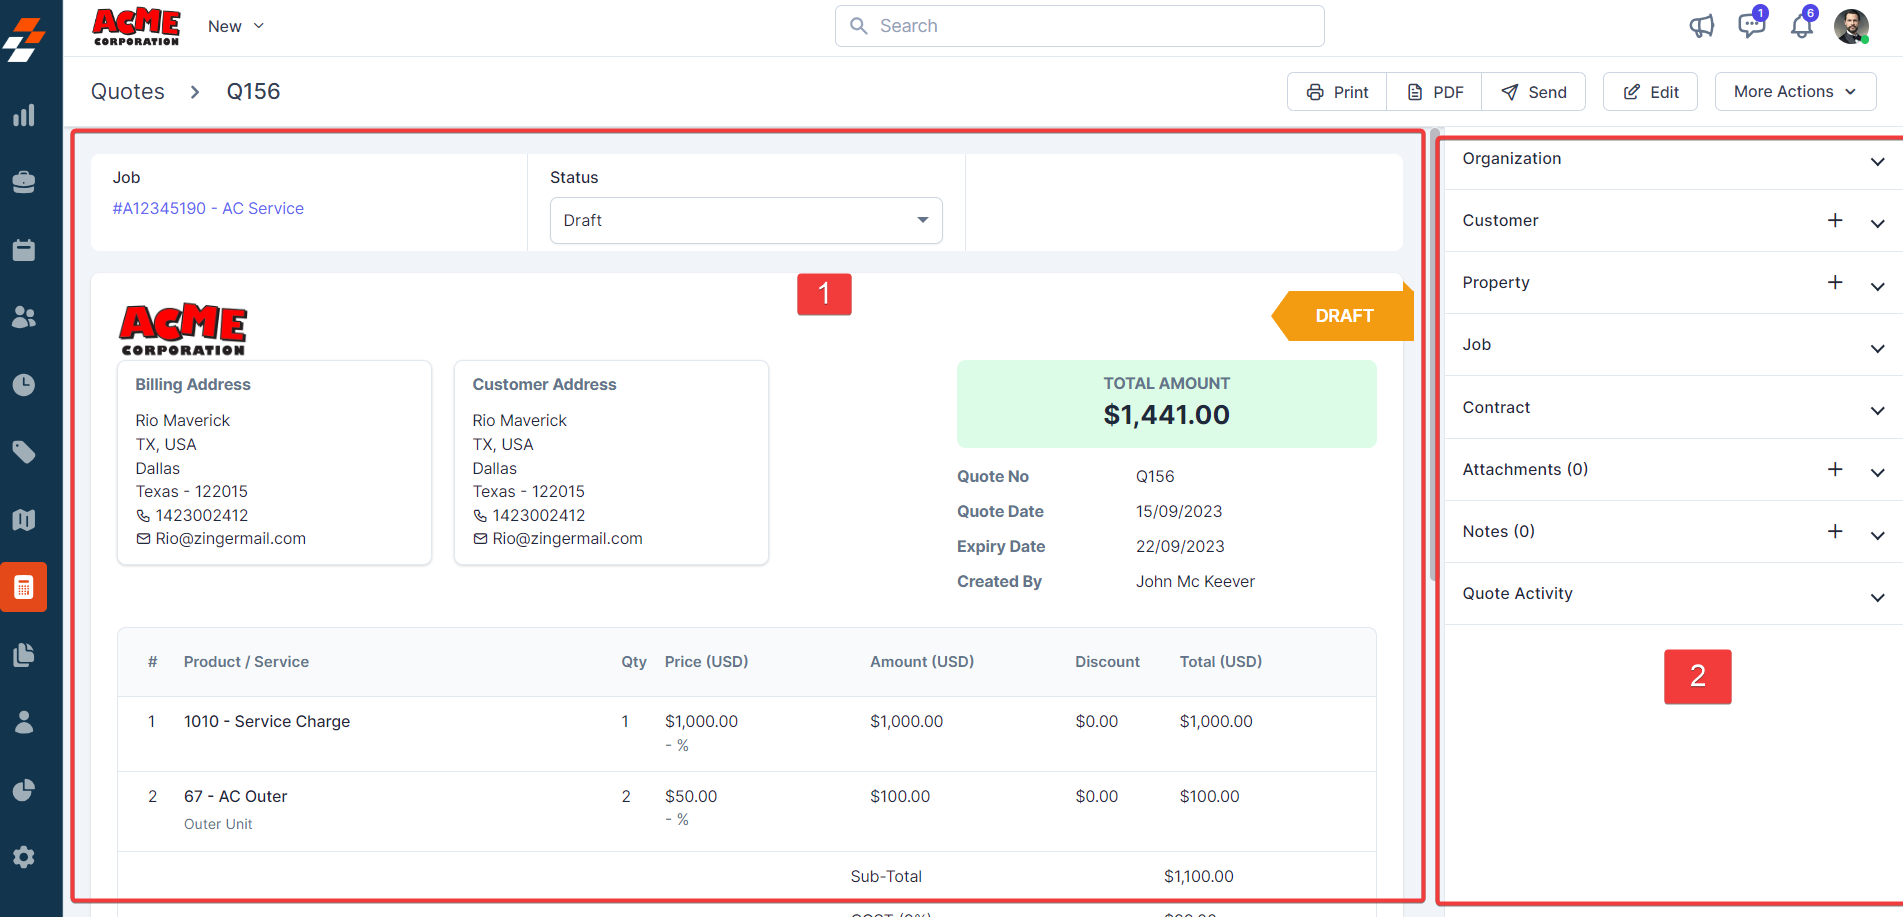Viewport: 1903px width, 917px height.
Task: Go to Quotes breadcrumb
Action: (x=128, y=92)
